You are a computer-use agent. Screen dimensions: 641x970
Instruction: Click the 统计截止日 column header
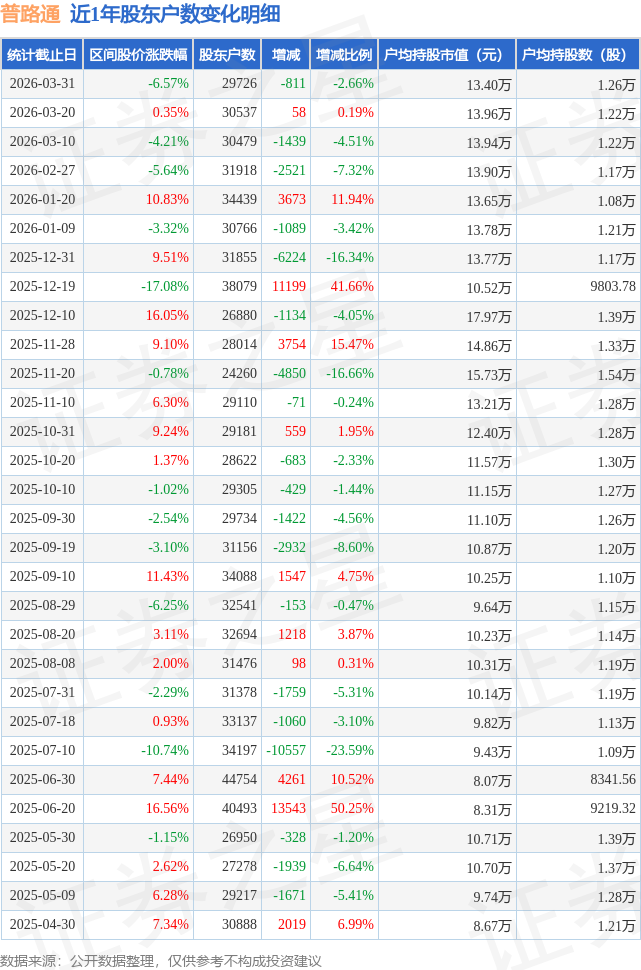pos(41,55)
